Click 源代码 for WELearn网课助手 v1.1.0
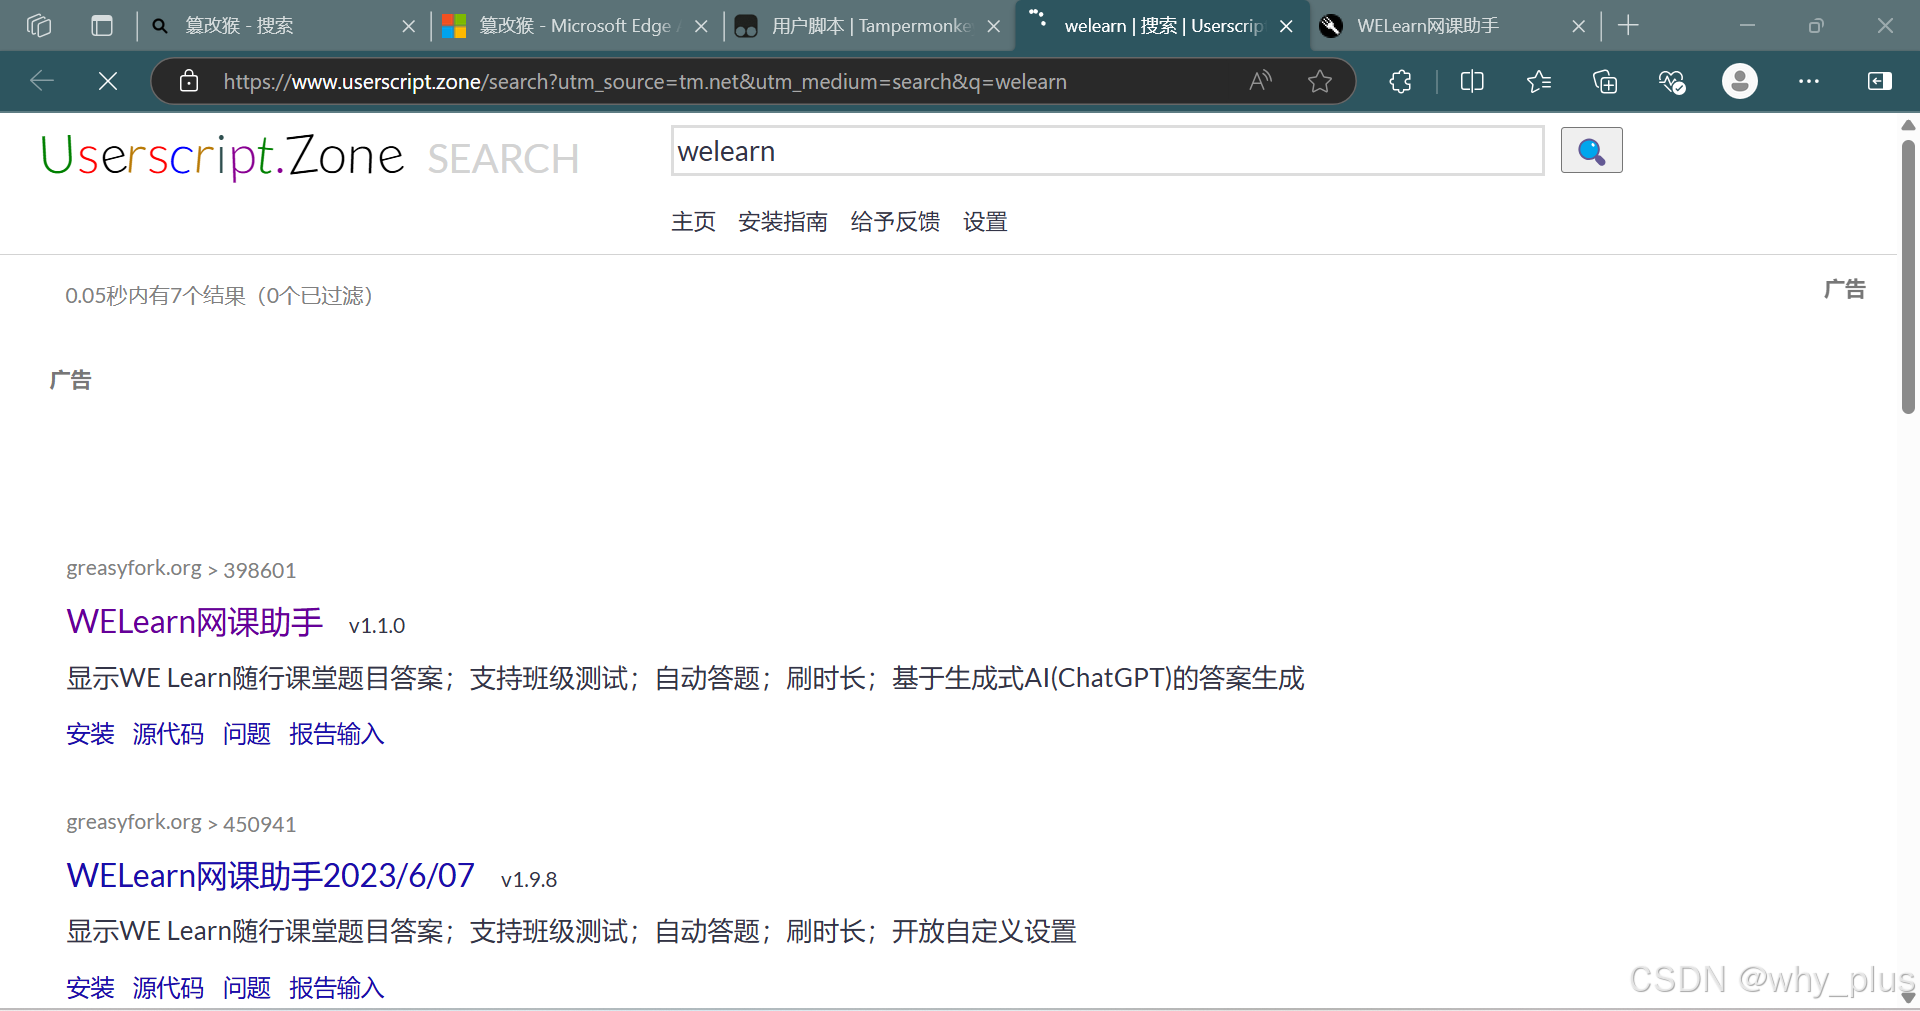This screenshot has width=1920, height=1011. pos(168,734)
